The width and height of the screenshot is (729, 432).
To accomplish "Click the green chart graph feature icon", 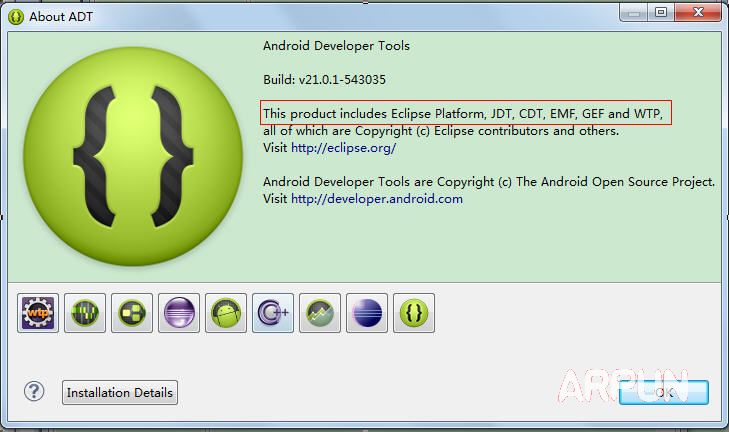I will [x=320, y=313].
